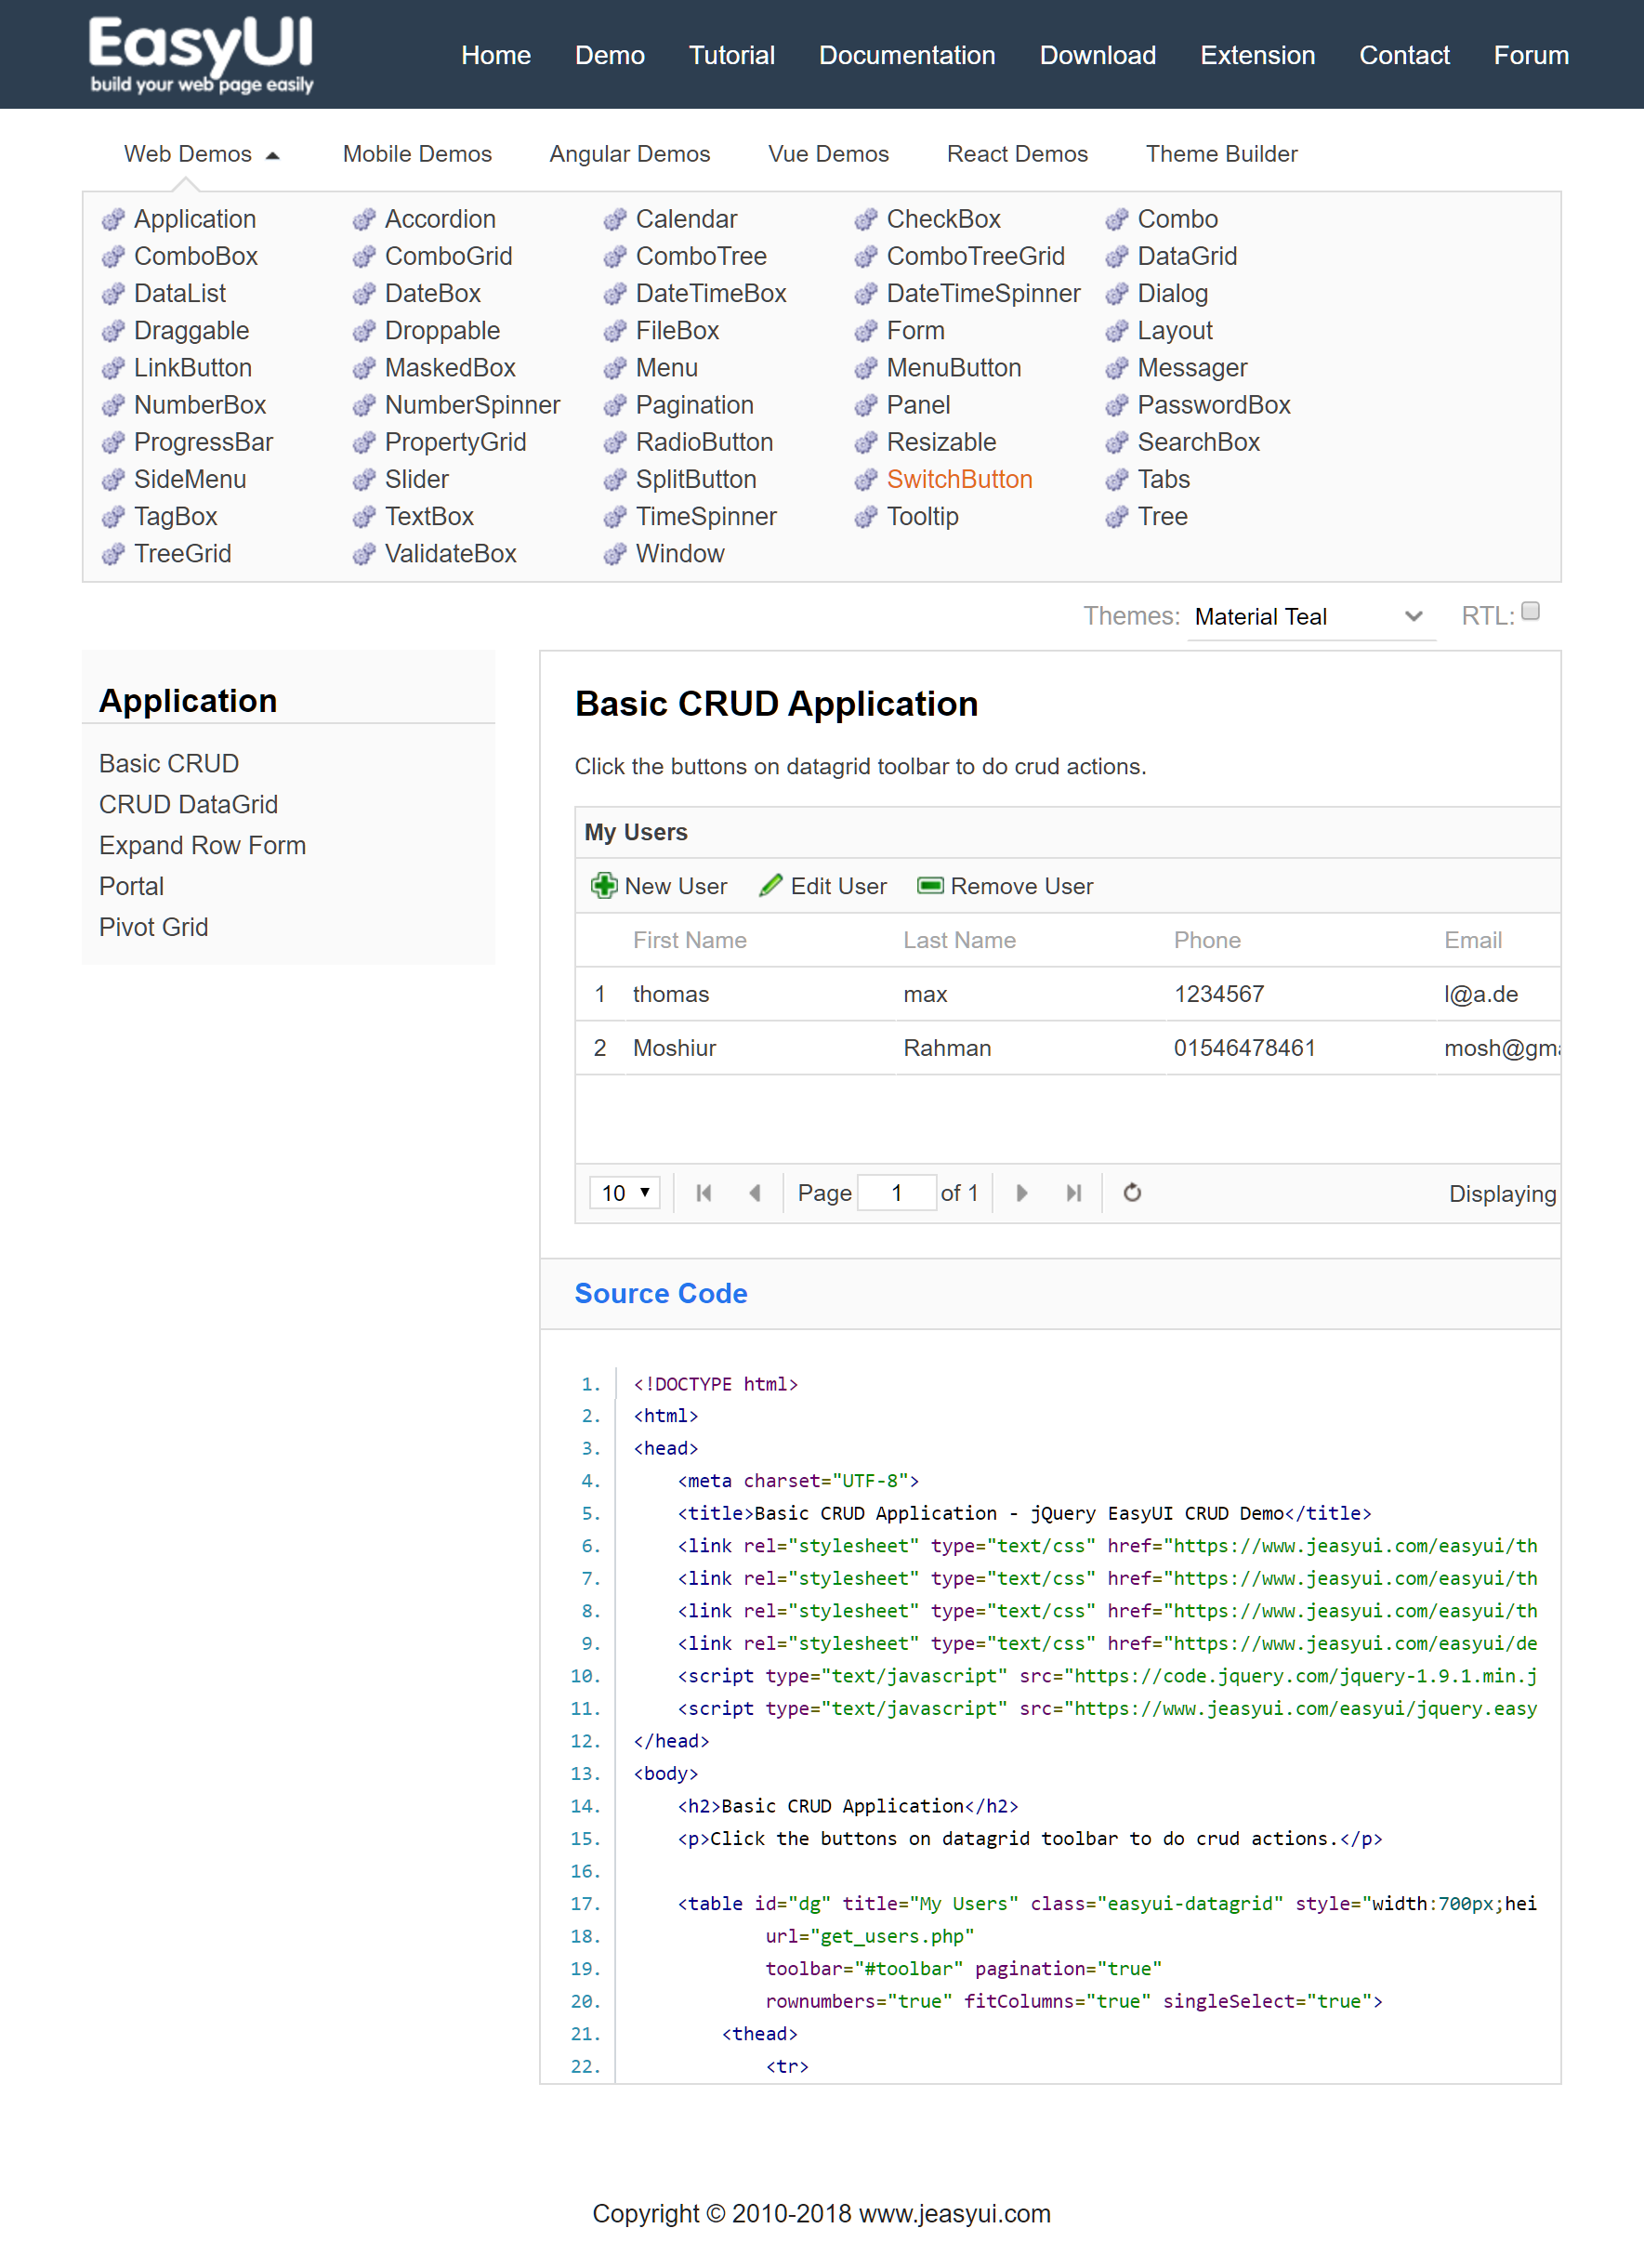Click the pencil Edit User icon
The image size is (1644, 2268).
point(770,885)
